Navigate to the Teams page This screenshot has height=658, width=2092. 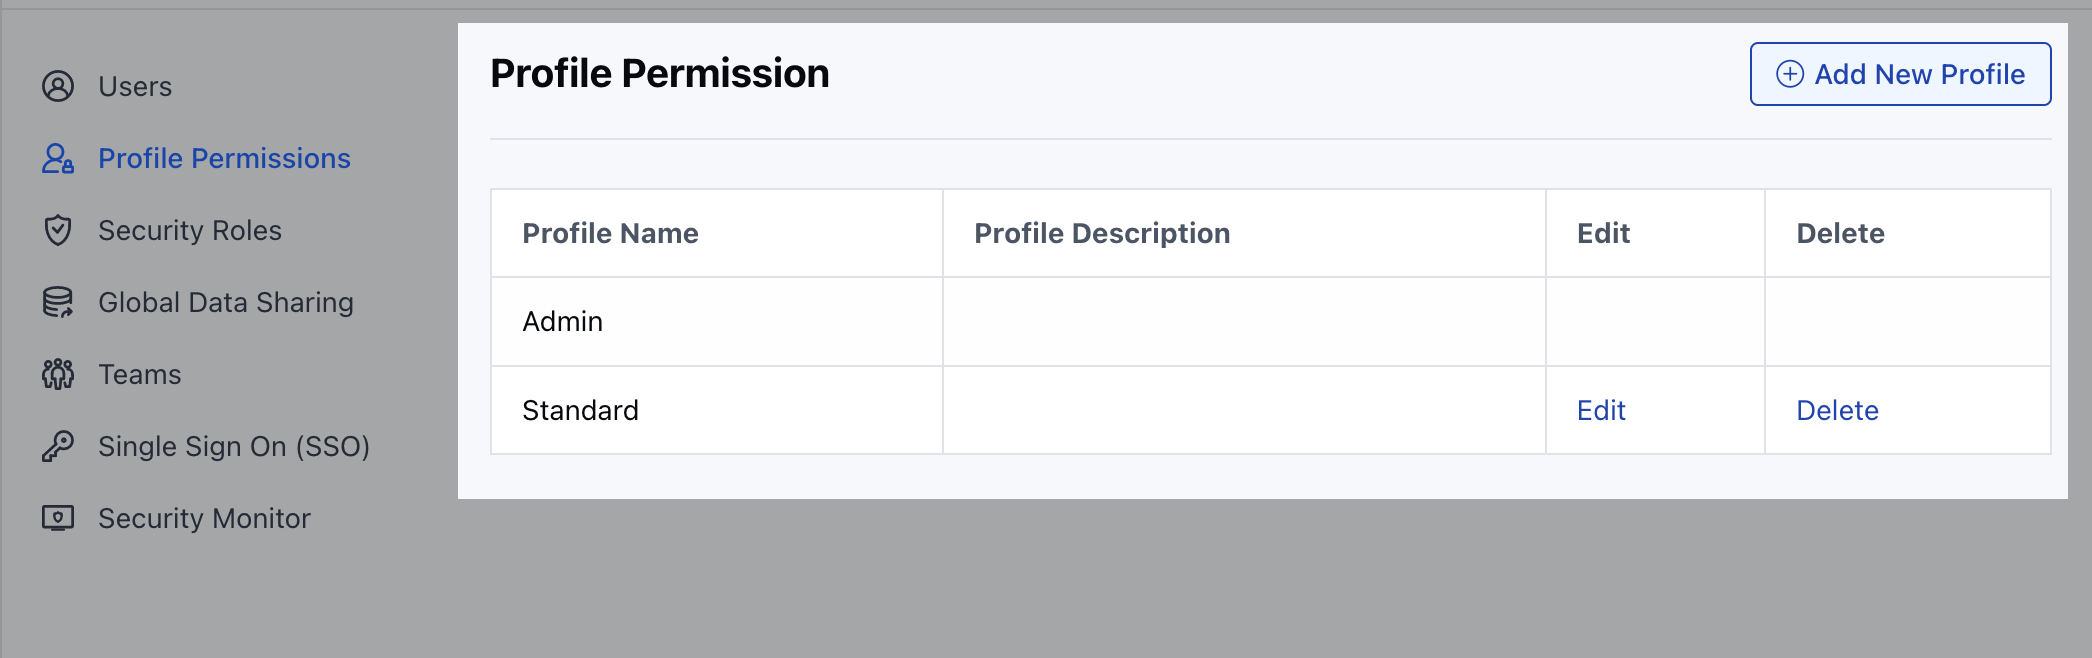140,375
